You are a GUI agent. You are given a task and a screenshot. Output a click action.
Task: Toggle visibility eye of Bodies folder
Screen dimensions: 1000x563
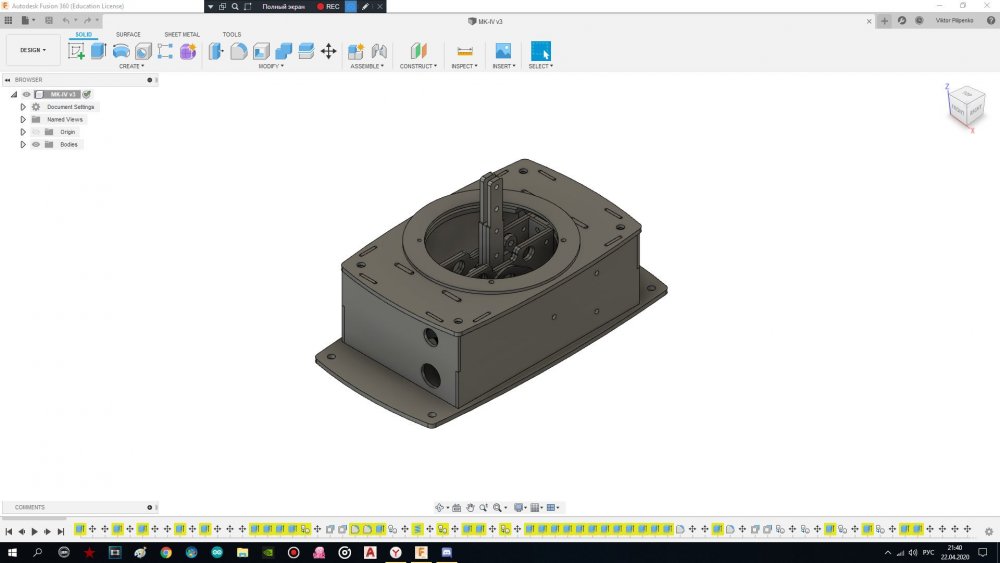click(36, 144)
